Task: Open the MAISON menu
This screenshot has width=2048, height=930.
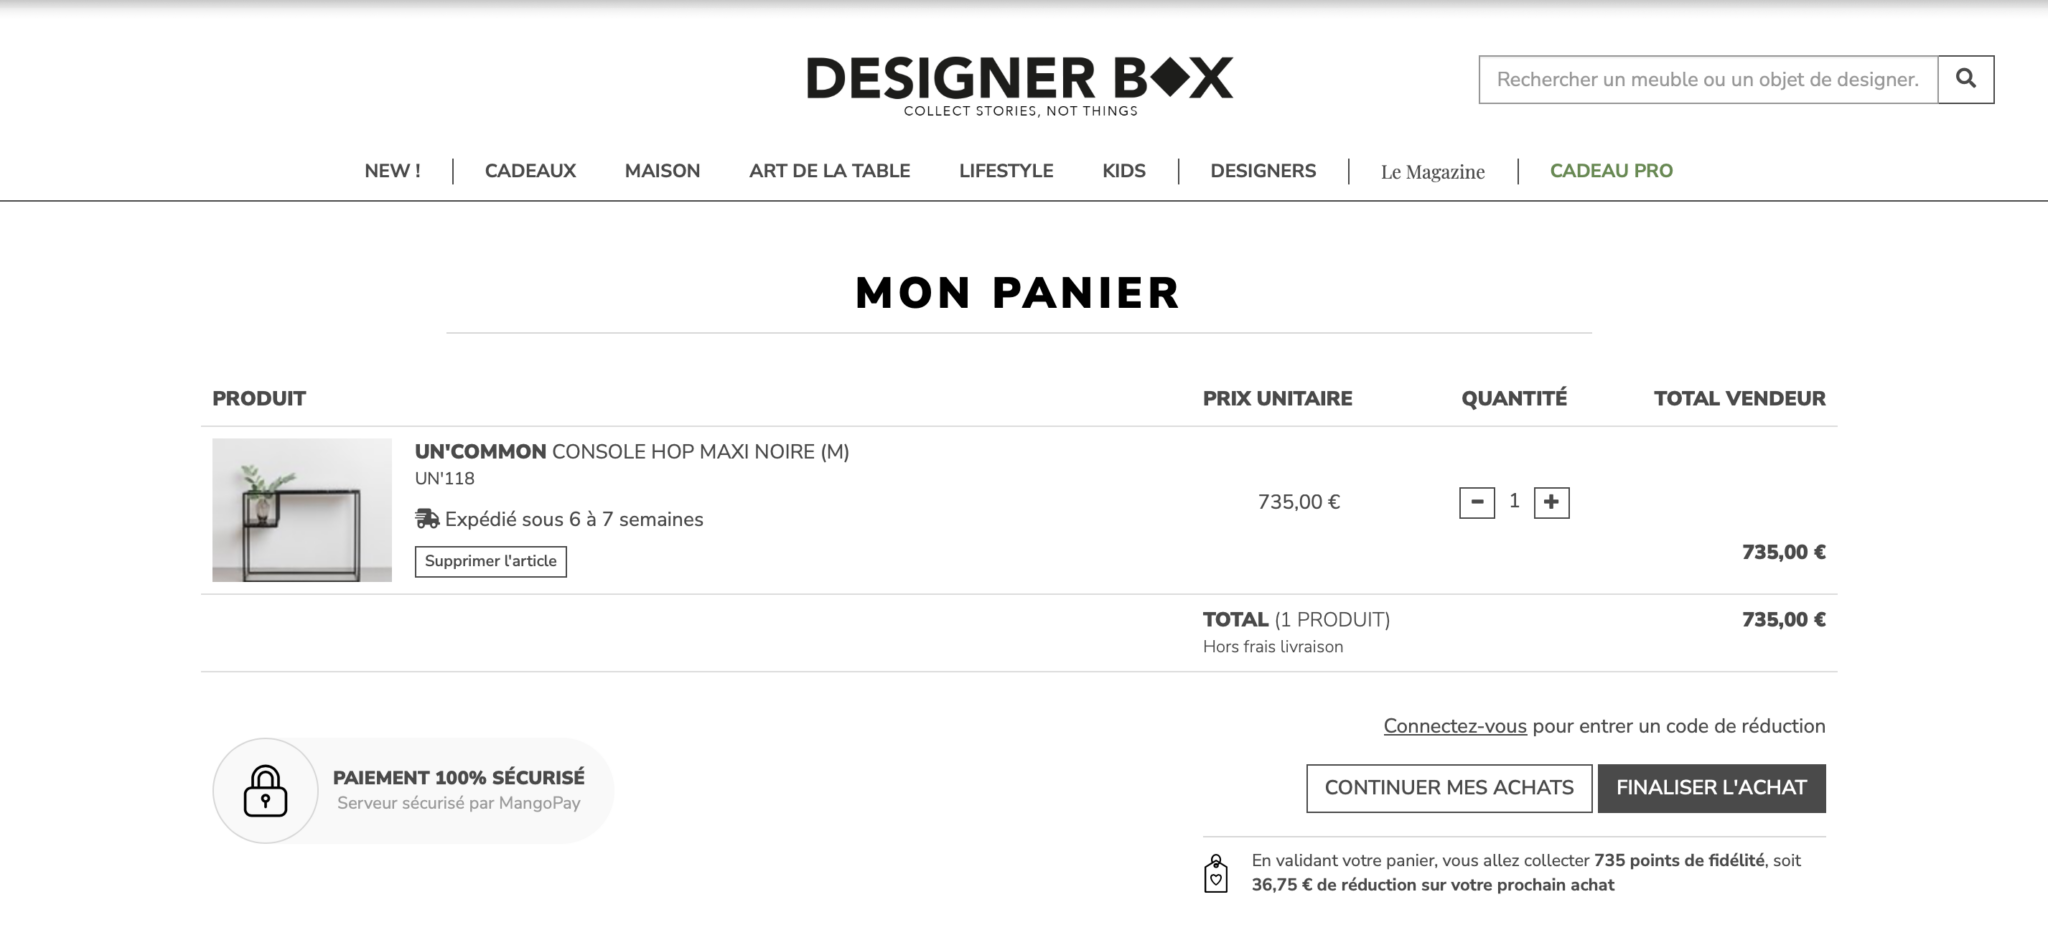Action: (662, 171)
